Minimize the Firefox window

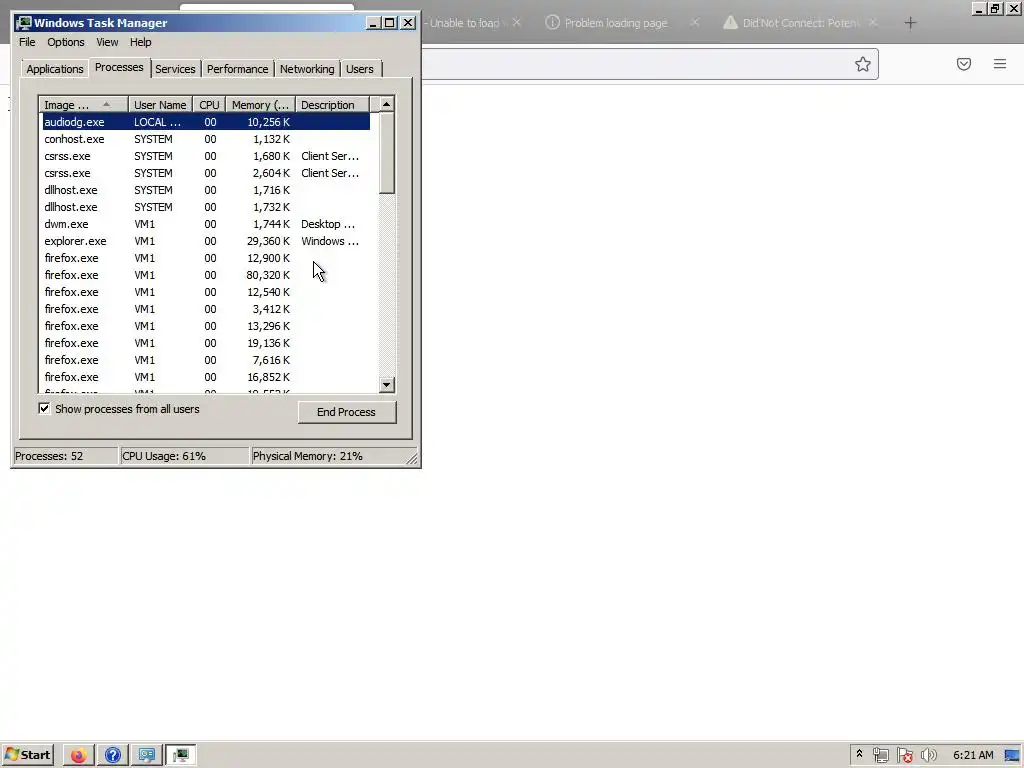coord(979,8)
